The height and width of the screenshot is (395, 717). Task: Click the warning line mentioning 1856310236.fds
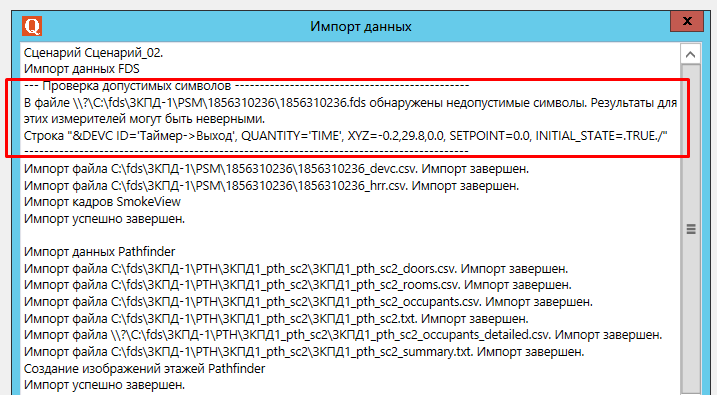tap(350, 102)
